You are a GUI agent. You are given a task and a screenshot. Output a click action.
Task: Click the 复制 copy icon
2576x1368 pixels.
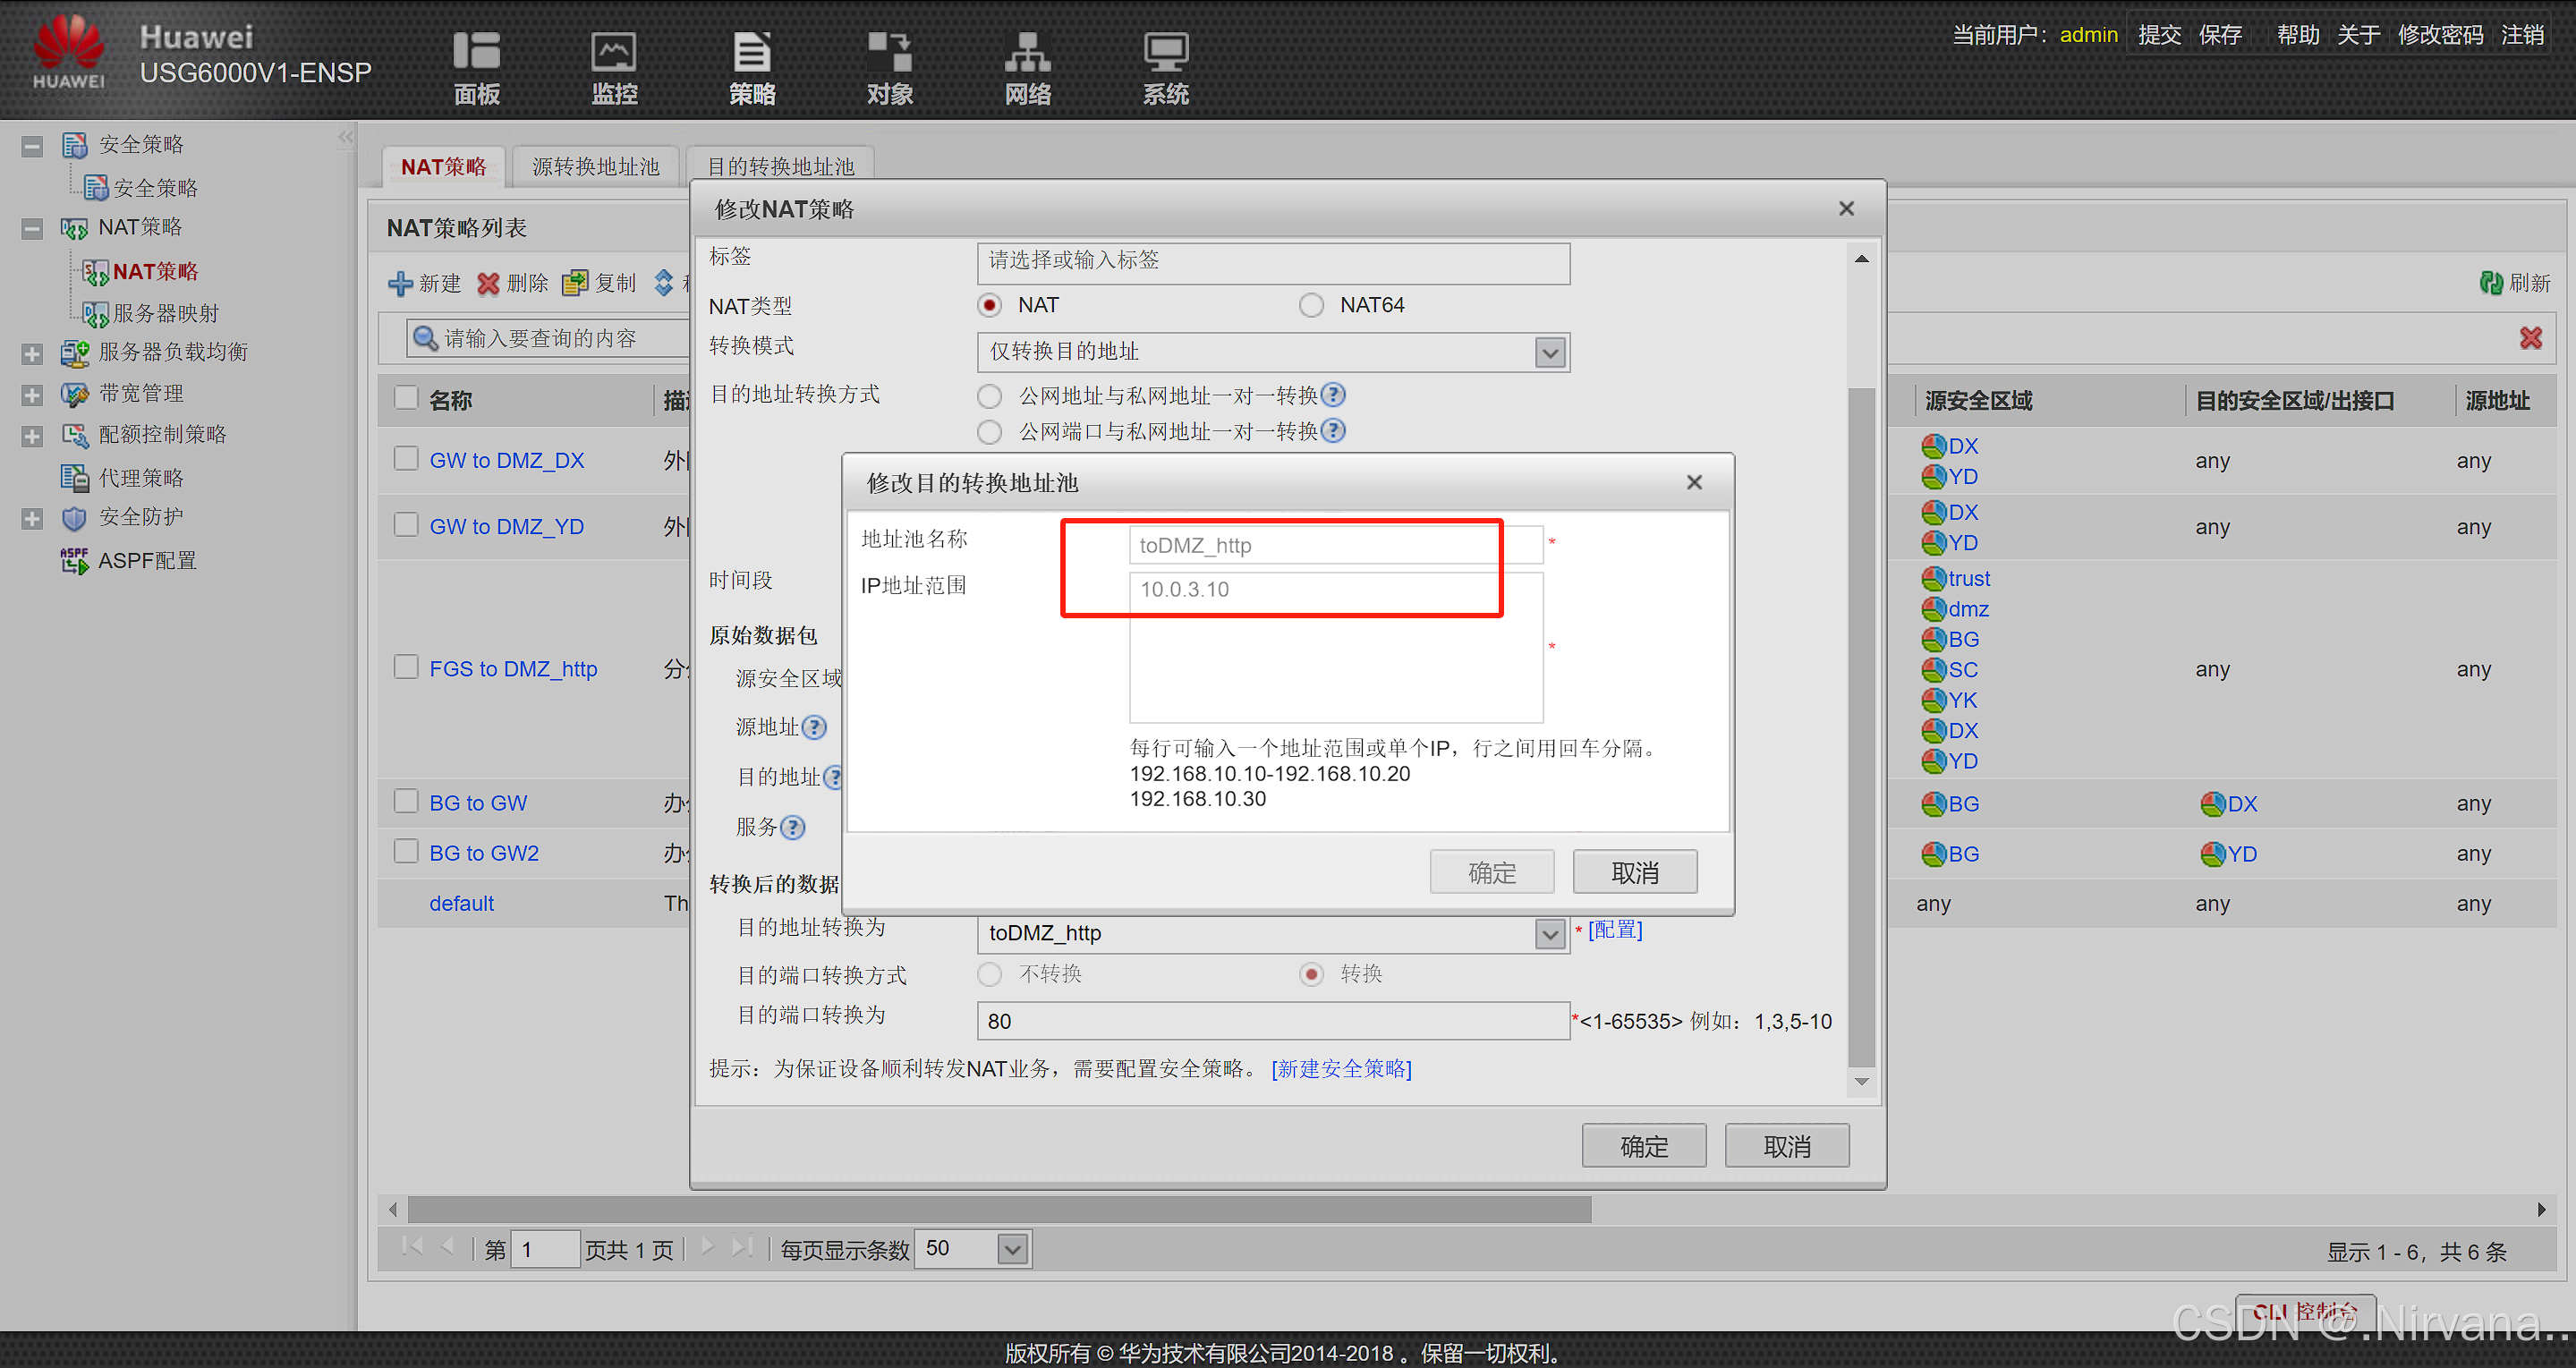575,284
